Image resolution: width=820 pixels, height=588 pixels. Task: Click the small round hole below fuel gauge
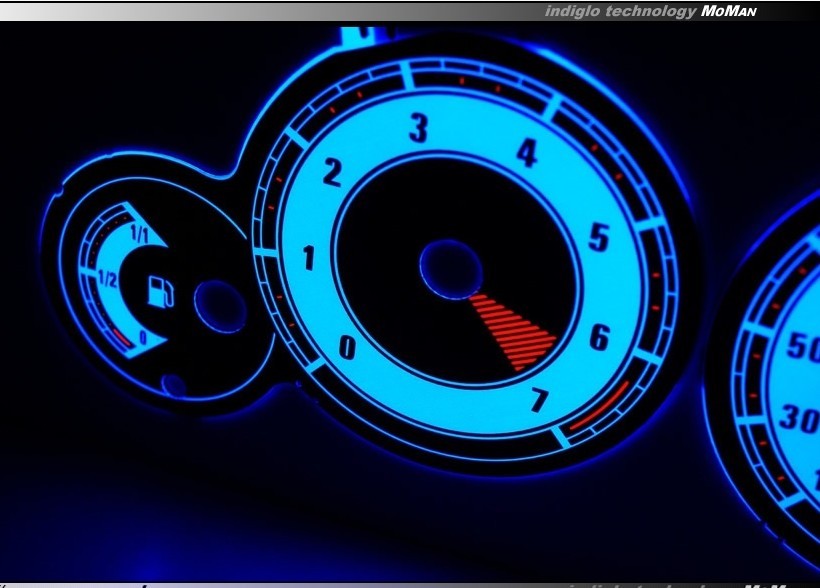coord(174,384)
